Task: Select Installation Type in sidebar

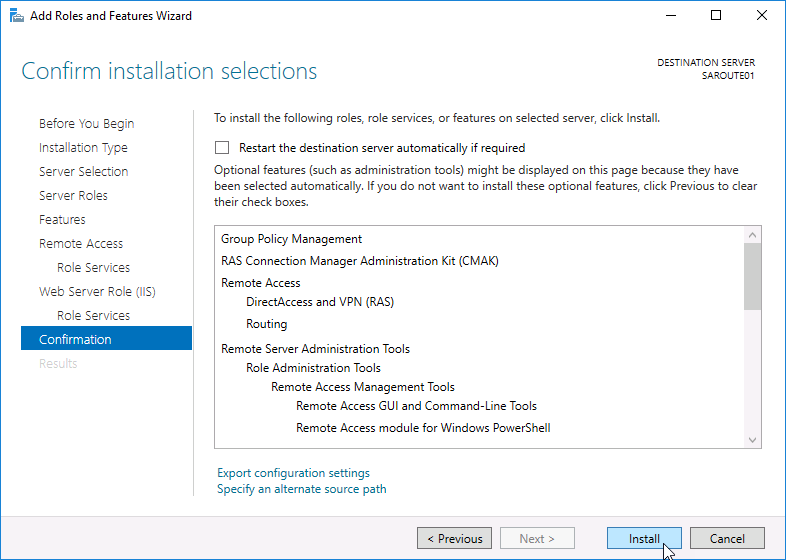Action: 83,148
